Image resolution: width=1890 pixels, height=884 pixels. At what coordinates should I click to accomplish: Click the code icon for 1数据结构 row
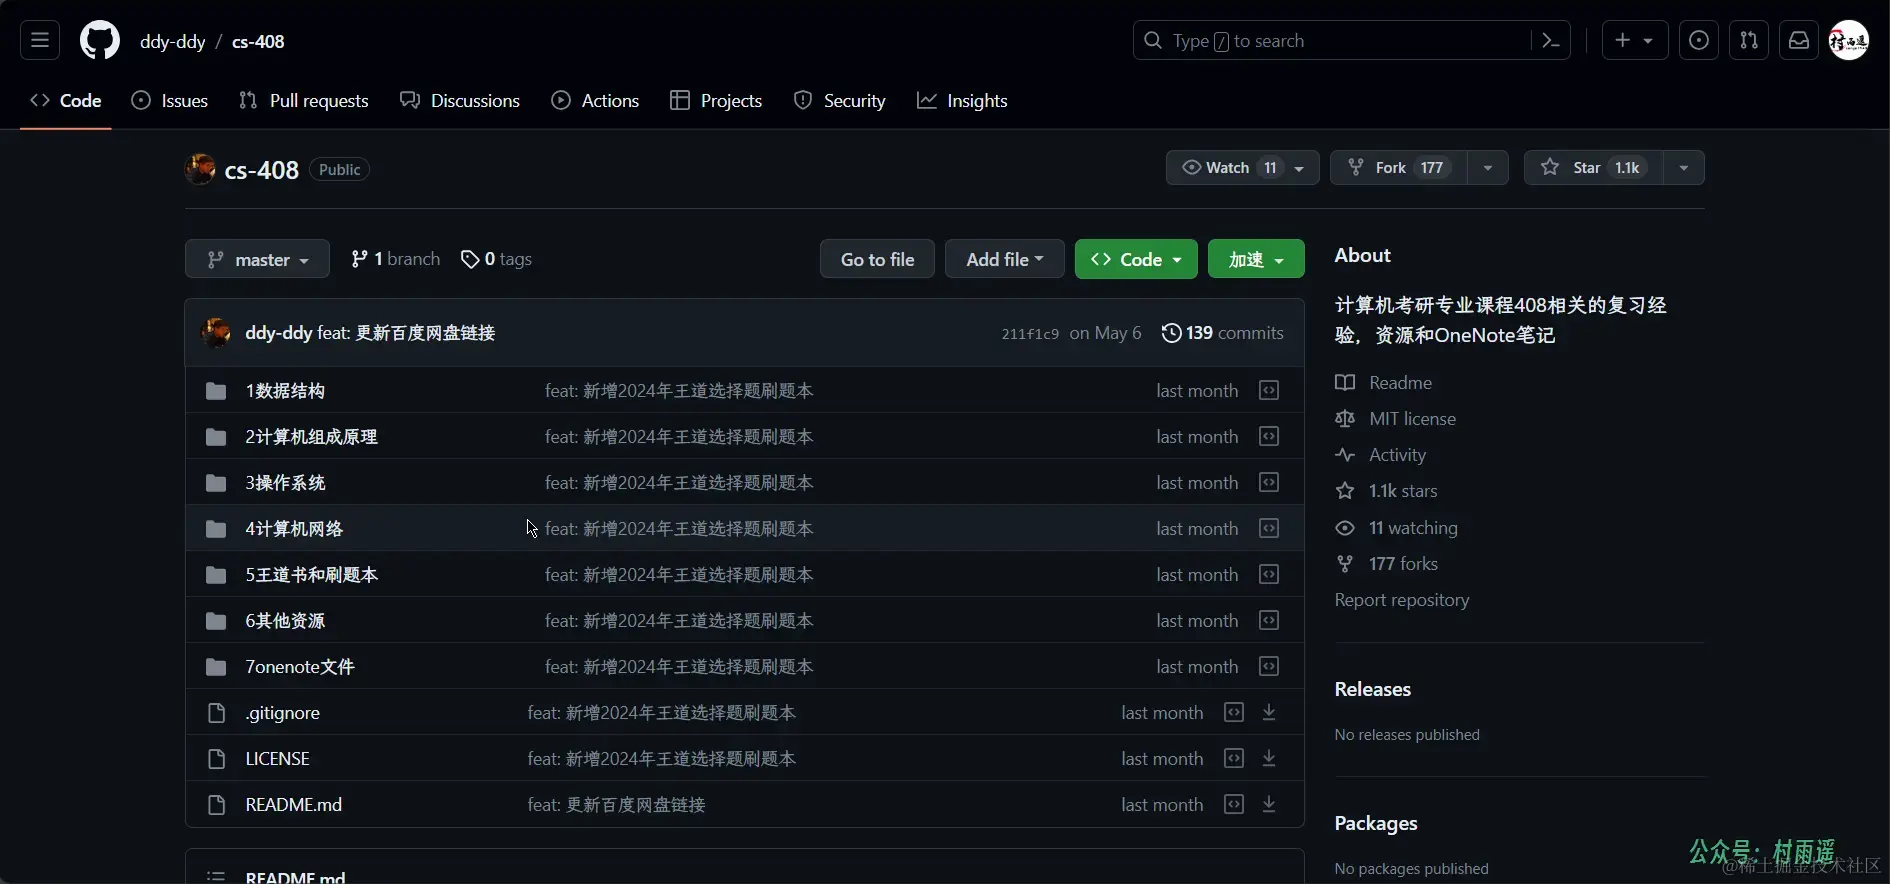click(x=1269, y=391)
